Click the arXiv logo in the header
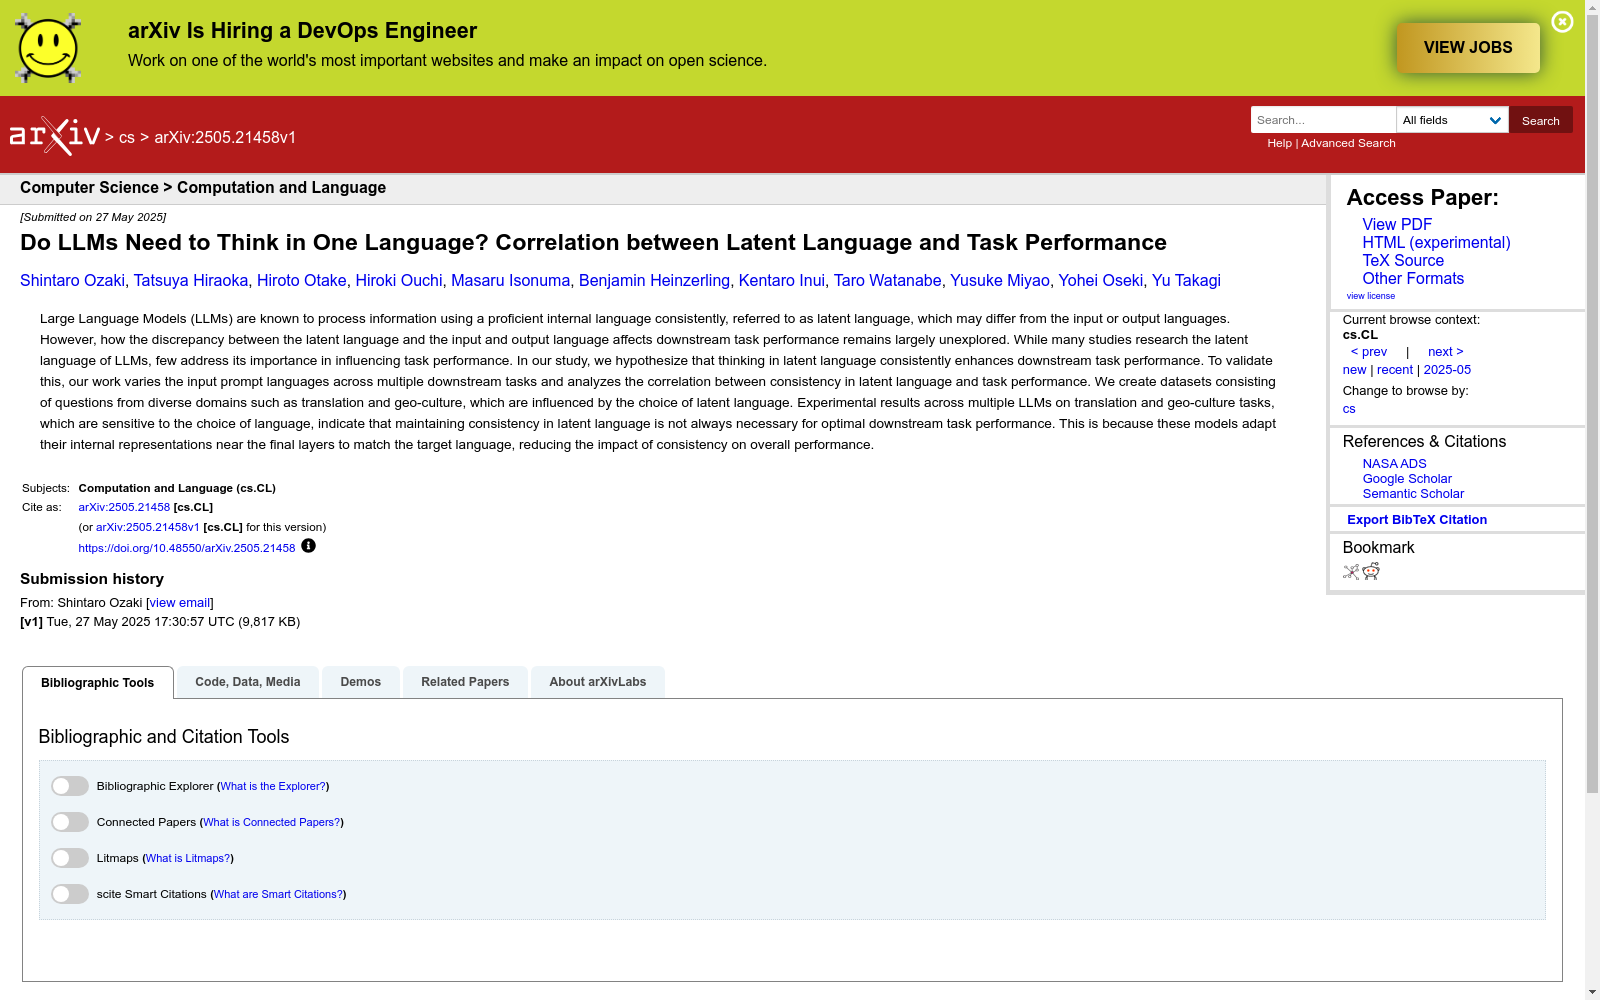Viewport: 1600px width, 1000px height. [55, 136]
